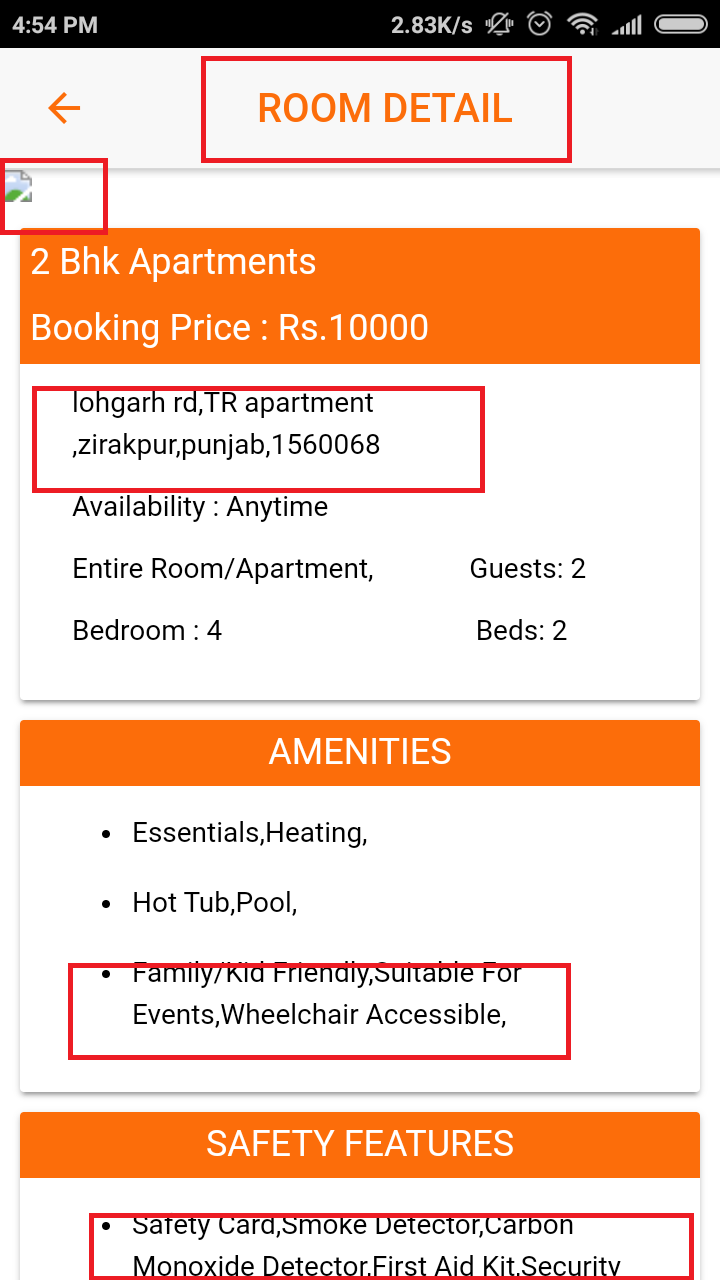Tap the muted notification bell icon
The width and height of the screenshot is (720, 1280).
499,24
